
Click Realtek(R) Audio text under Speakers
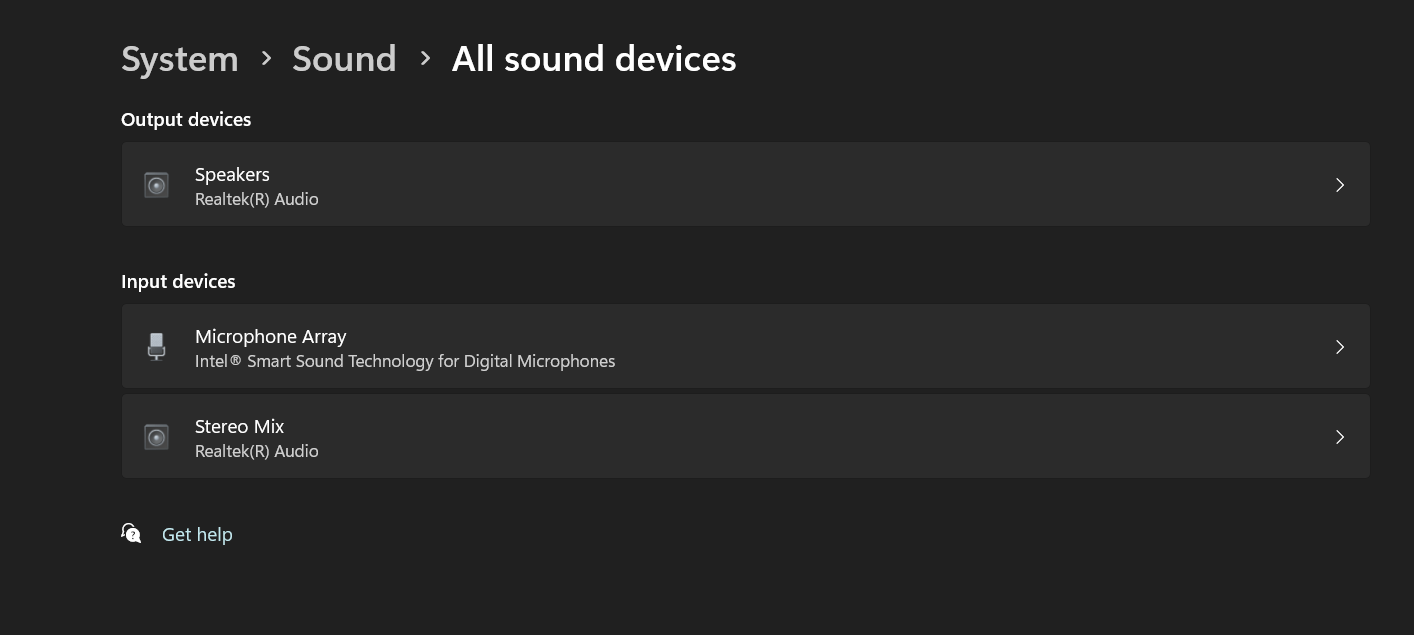coord(257,199)
